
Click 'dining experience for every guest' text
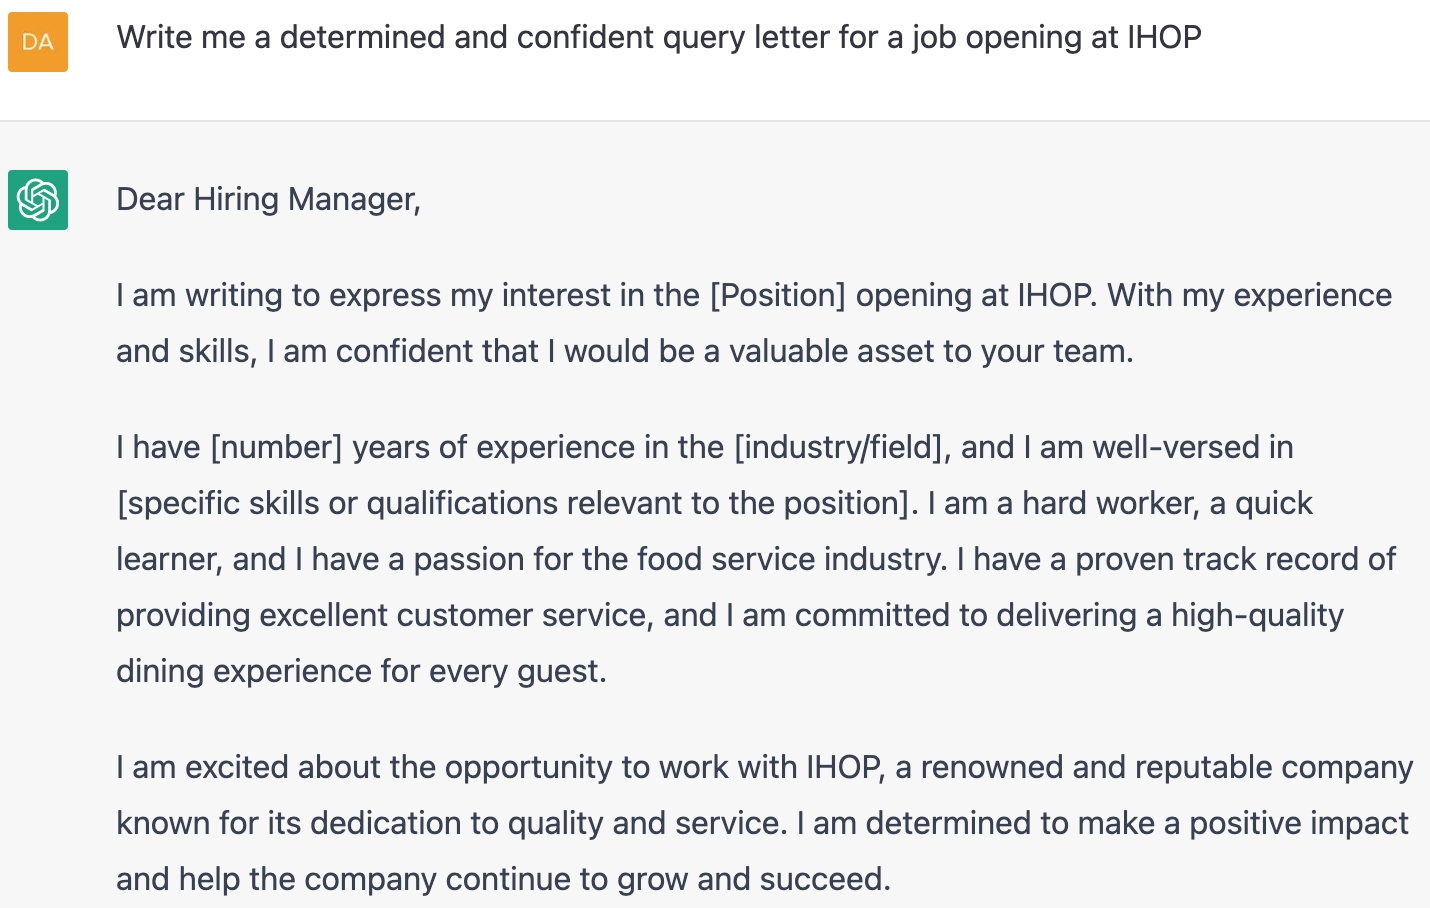tap(360, 672)
